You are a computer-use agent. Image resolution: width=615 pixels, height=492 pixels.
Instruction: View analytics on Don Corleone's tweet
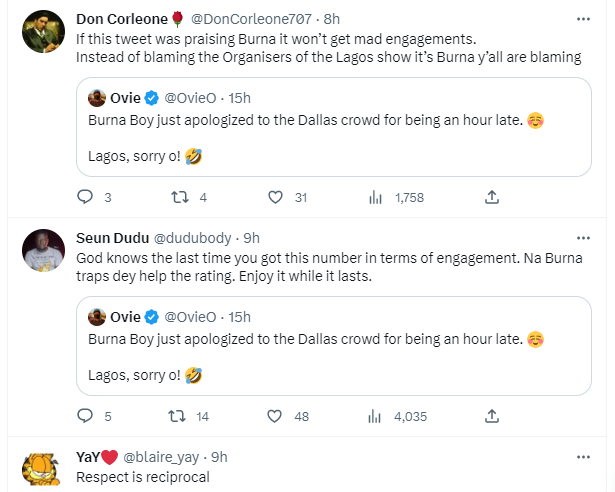[376, 198]
